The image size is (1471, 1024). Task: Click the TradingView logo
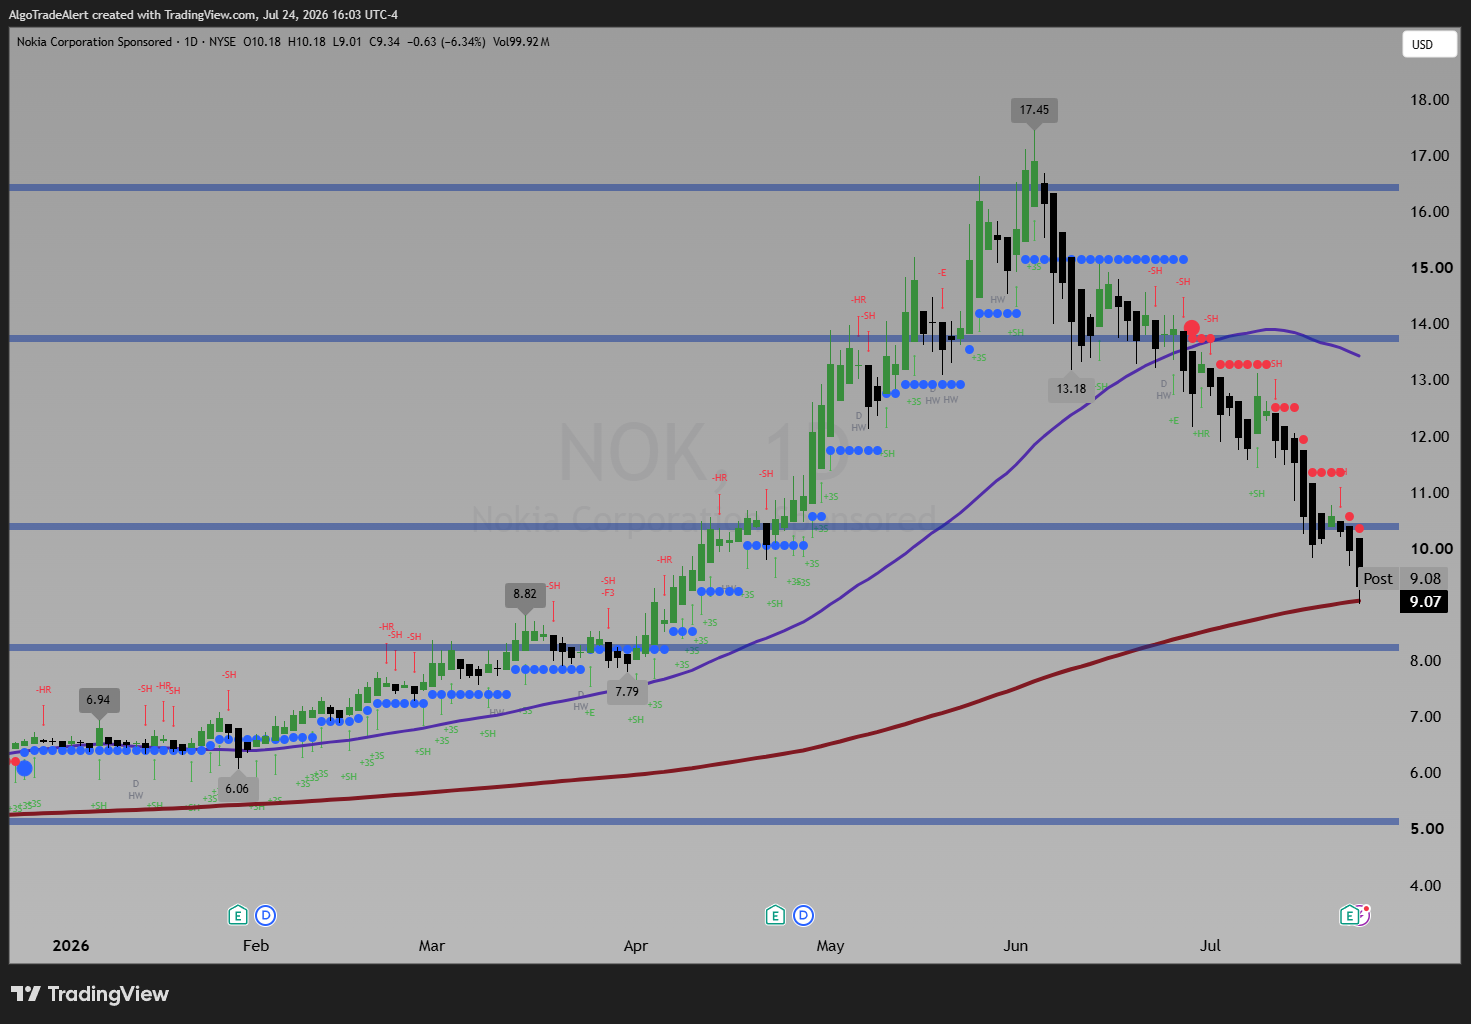pos(90,994)
